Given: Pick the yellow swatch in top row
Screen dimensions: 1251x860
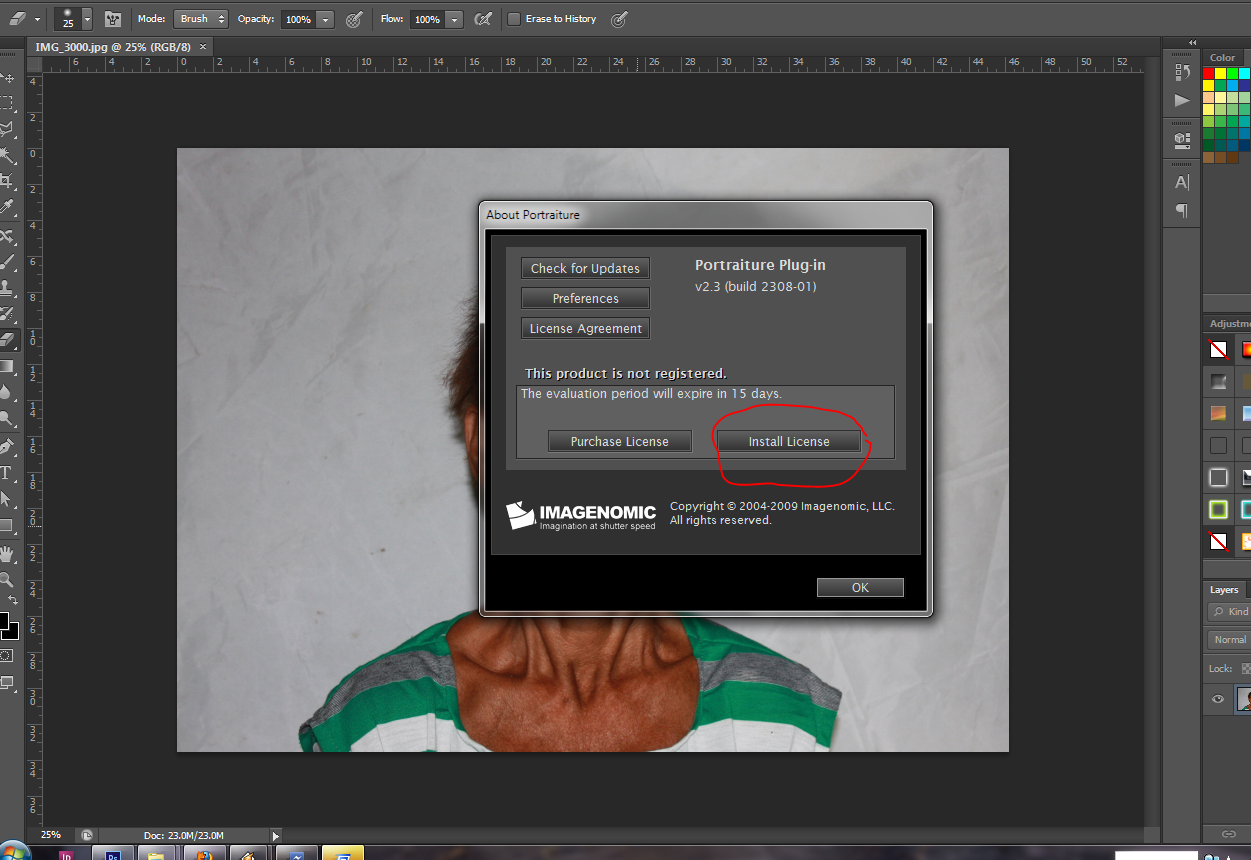Looking at the screenshot, I should 1221,74.
